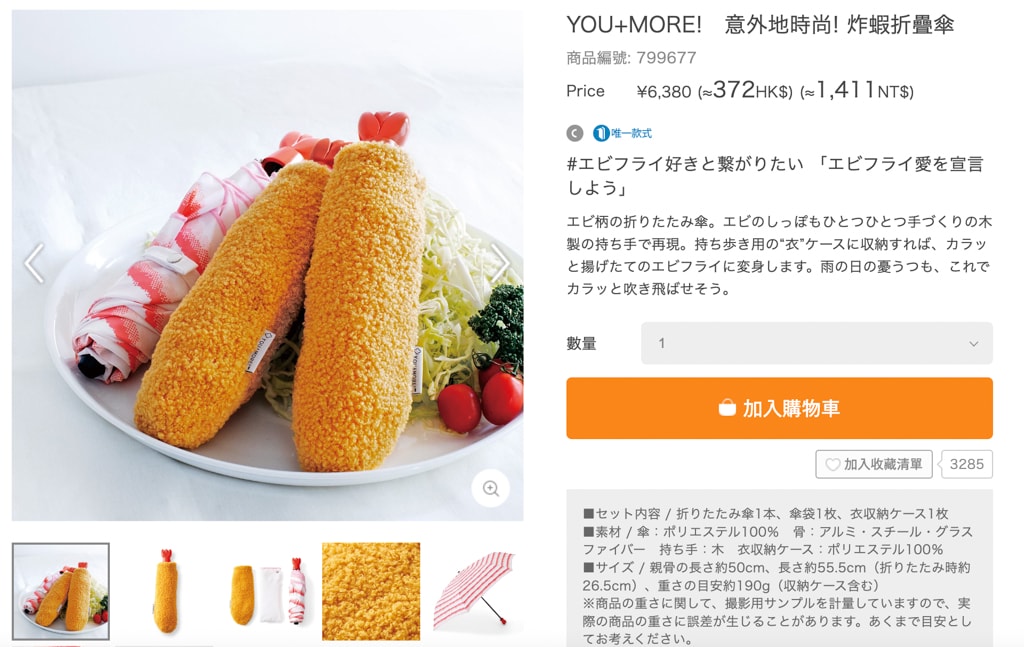Click the #エビフライ好きと繋がりたい hashtag text
The height and width of the screenshot is (647, 1024).
tap(684, 164)
